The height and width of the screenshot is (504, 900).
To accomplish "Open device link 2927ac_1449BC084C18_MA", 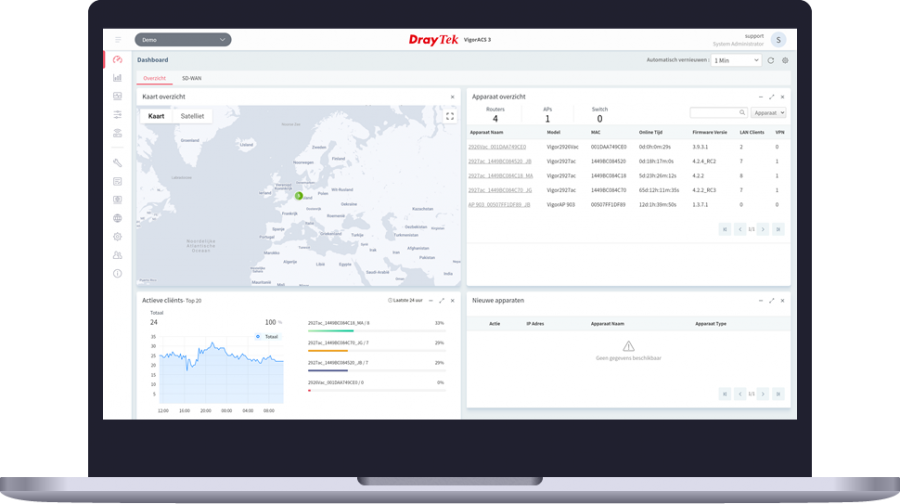I will coord(501,176).
